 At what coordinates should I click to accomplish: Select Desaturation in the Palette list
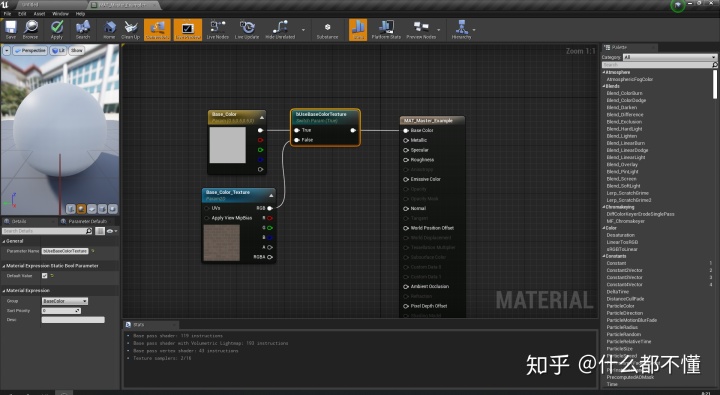tap(621, 235)
